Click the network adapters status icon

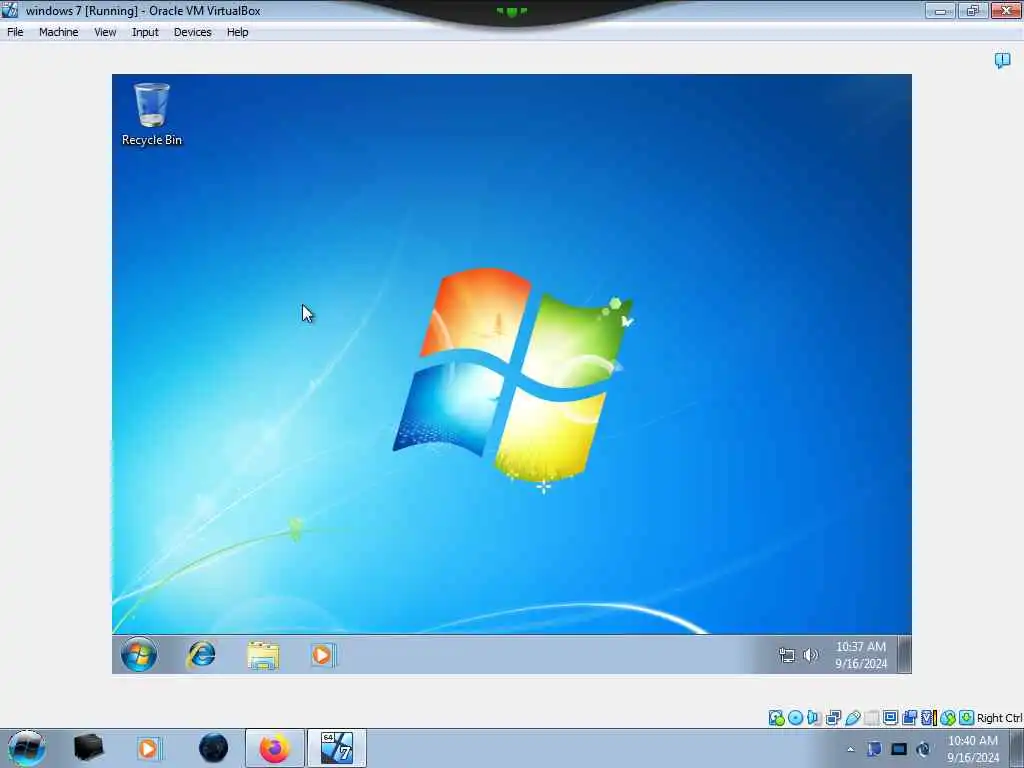(833, 718)
